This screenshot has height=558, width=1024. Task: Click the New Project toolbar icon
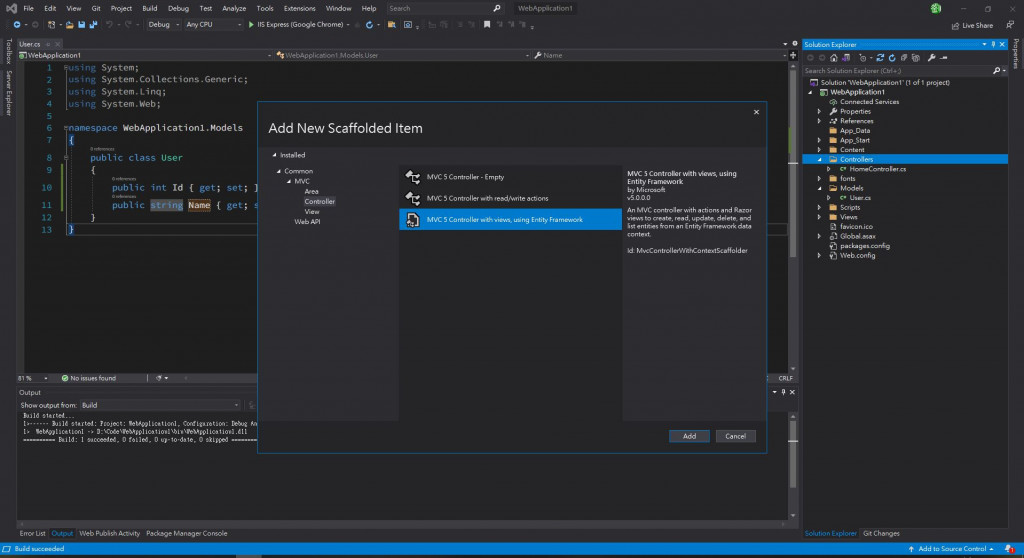[x=52, y=25]
